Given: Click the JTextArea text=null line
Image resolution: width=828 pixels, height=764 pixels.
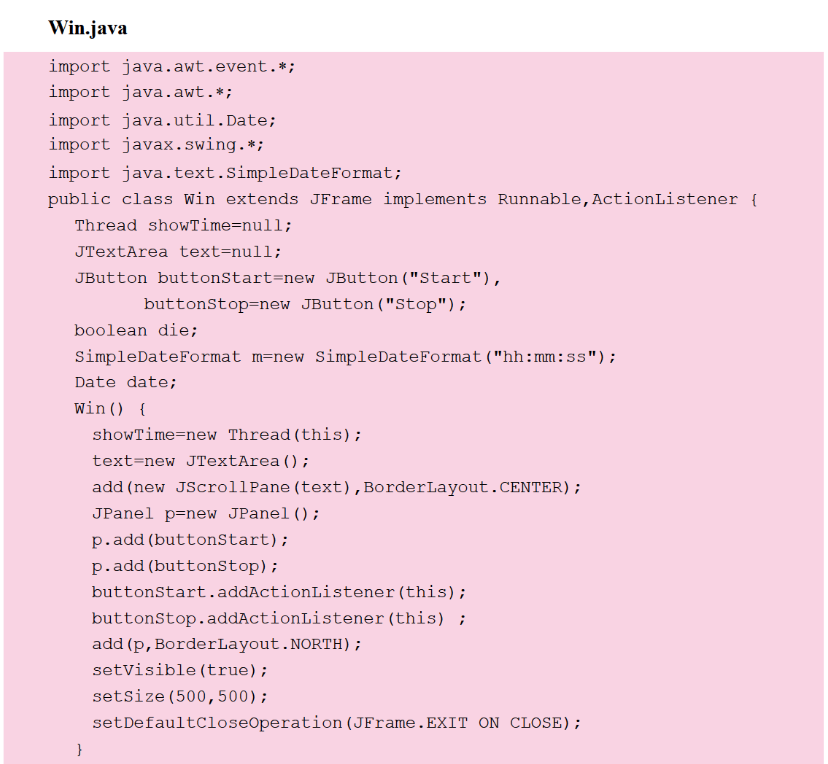Looking at the screenshot, I should tap(178, 251).
